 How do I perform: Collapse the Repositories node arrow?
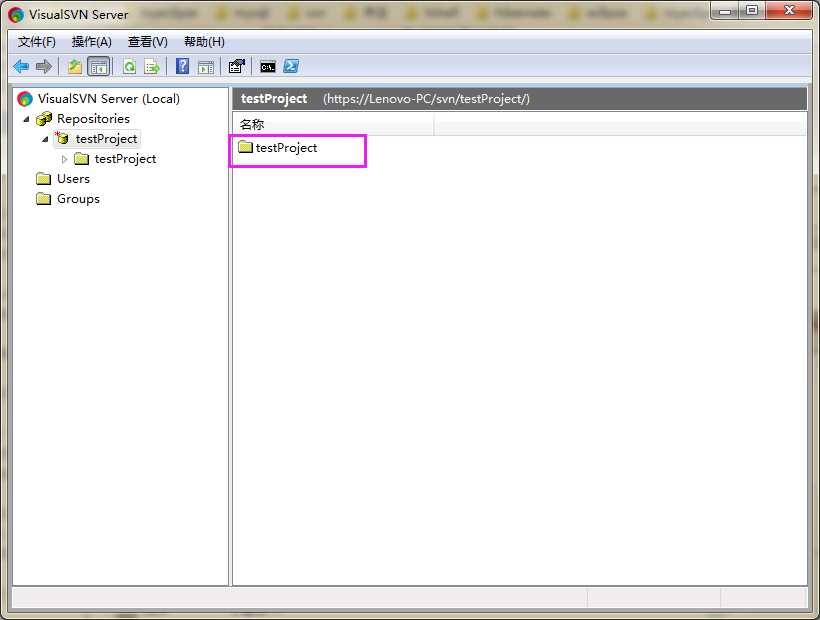[x=26, y=119]
